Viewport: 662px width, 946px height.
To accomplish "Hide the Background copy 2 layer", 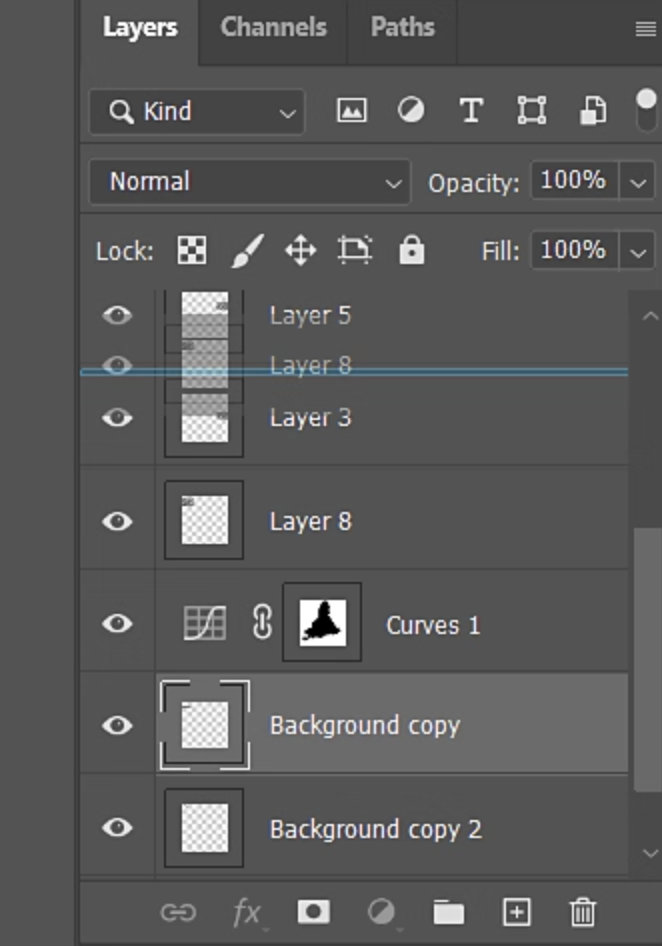I will (117, 828).
